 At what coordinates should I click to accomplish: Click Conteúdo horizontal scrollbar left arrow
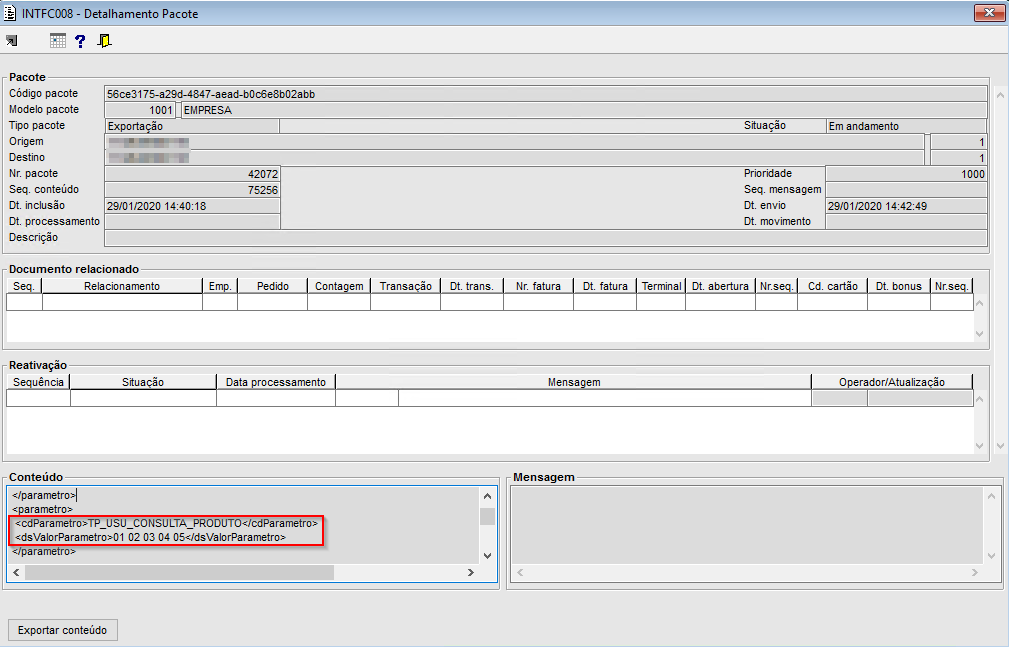[x=16, y=572]
